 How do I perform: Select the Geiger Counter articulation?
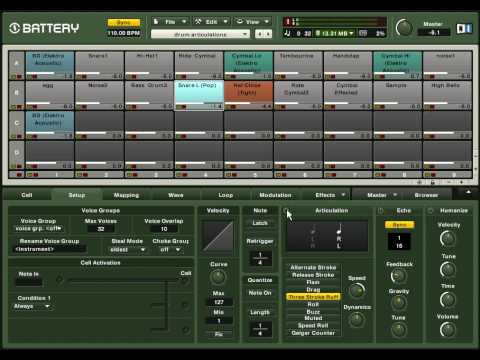313,333
